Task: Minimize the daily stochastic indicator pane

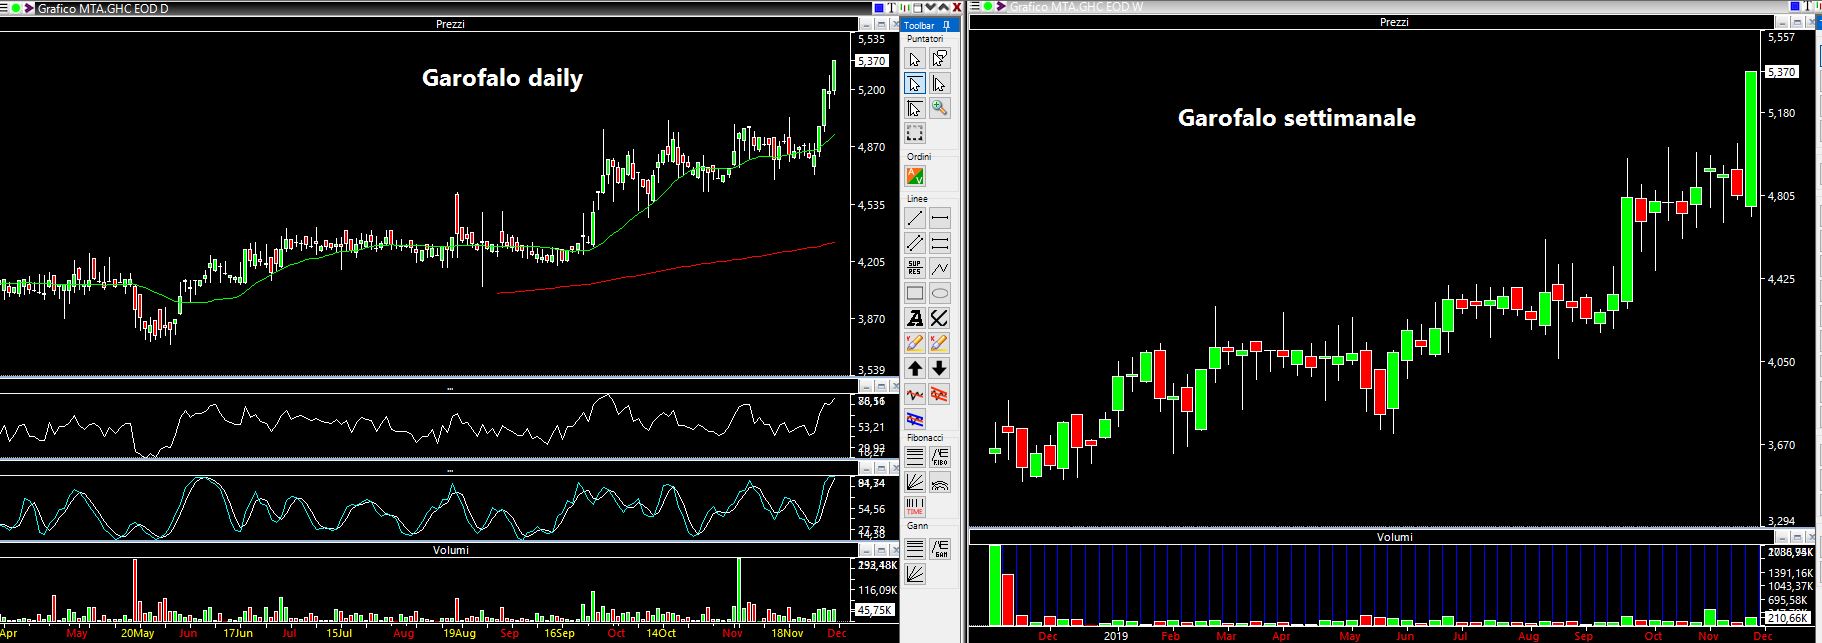Action: tap(866, 470)
